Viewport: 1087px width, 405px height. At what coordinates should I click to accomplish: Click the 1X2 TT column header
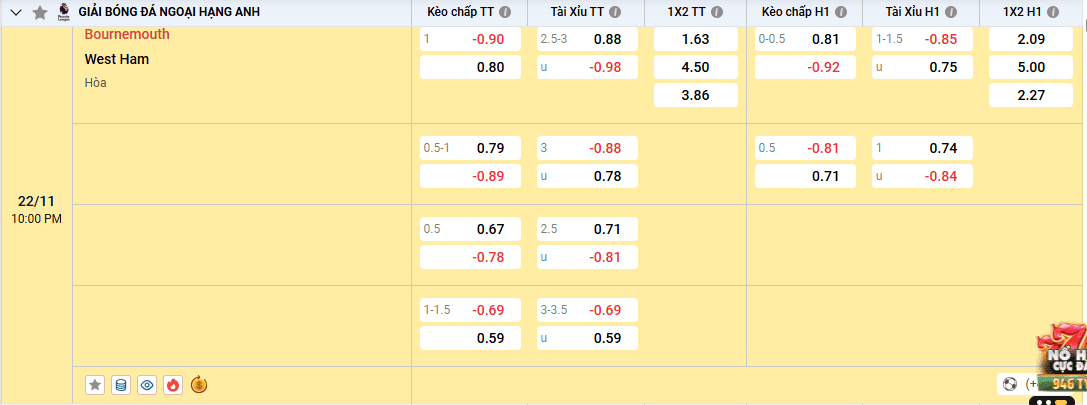[687, 12]
